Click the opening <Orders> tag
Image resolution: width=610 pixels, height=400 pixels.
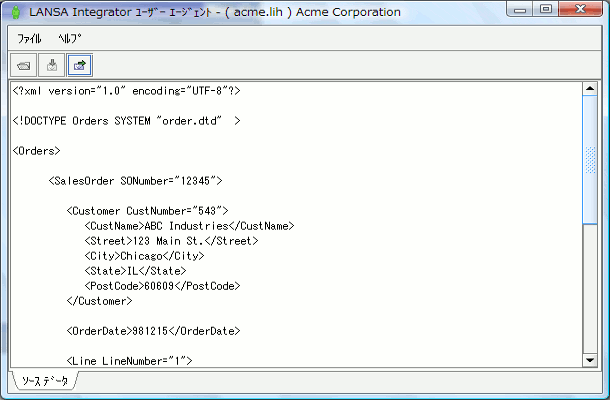tap(37, 151)
